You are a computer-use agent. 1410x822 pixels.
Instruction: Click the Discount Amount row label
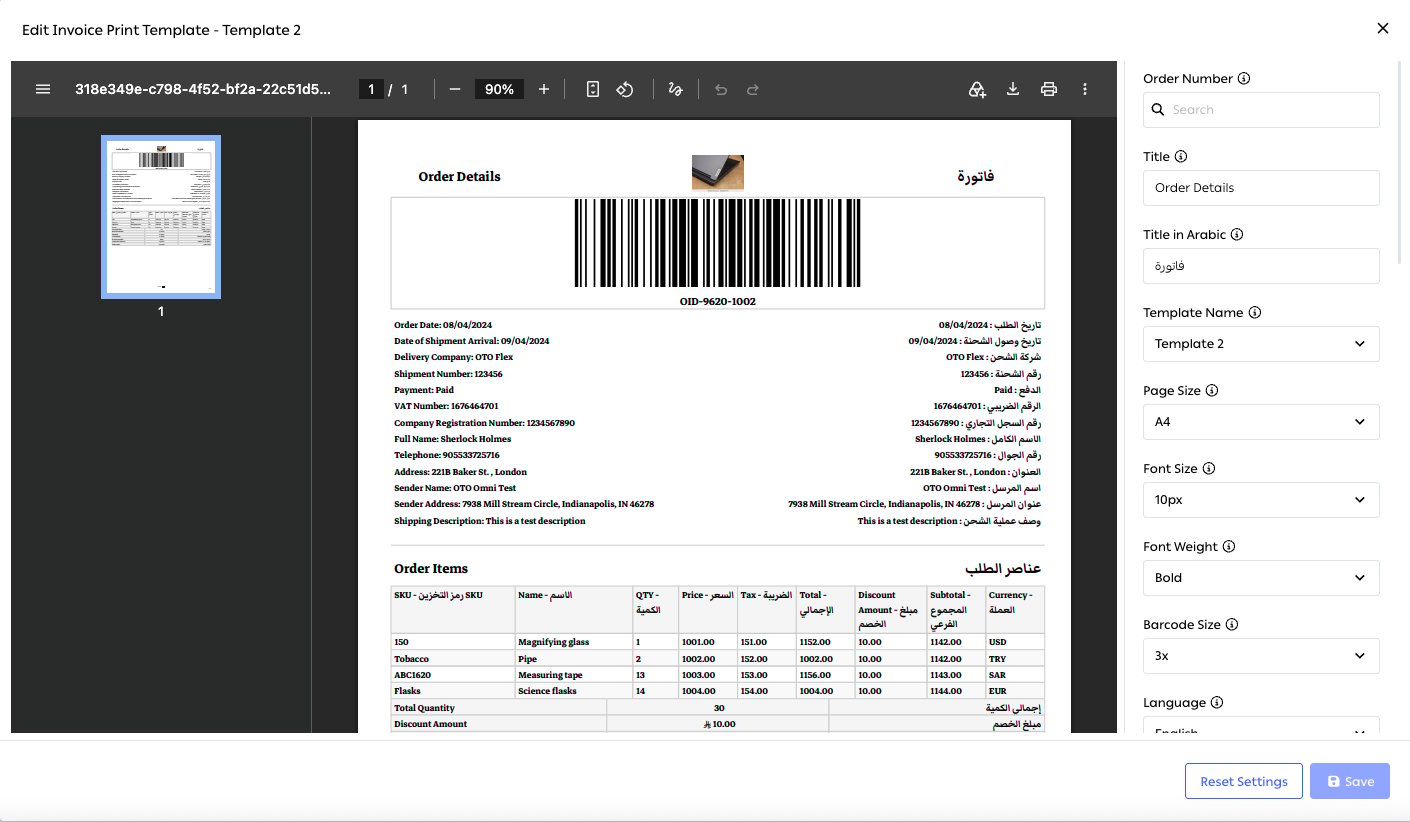pyautogui.click(x=430, y=724)
